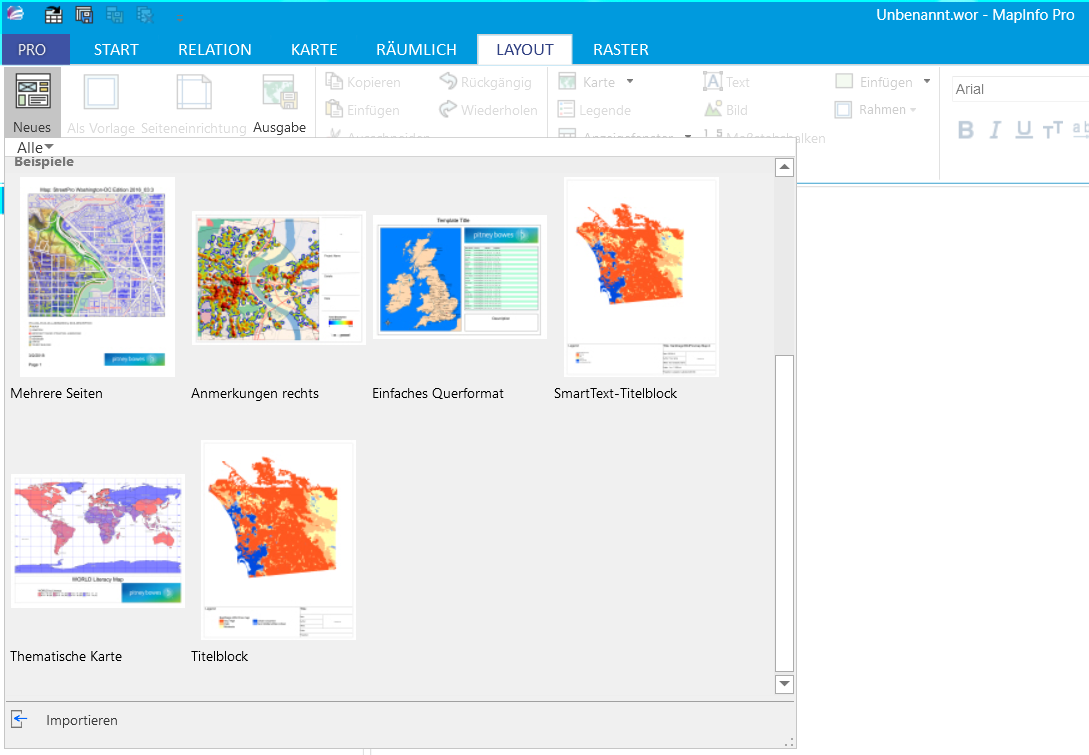Toggle bold formatting
The width and height of the screenshot is (1089, 755).
(965, 130)
